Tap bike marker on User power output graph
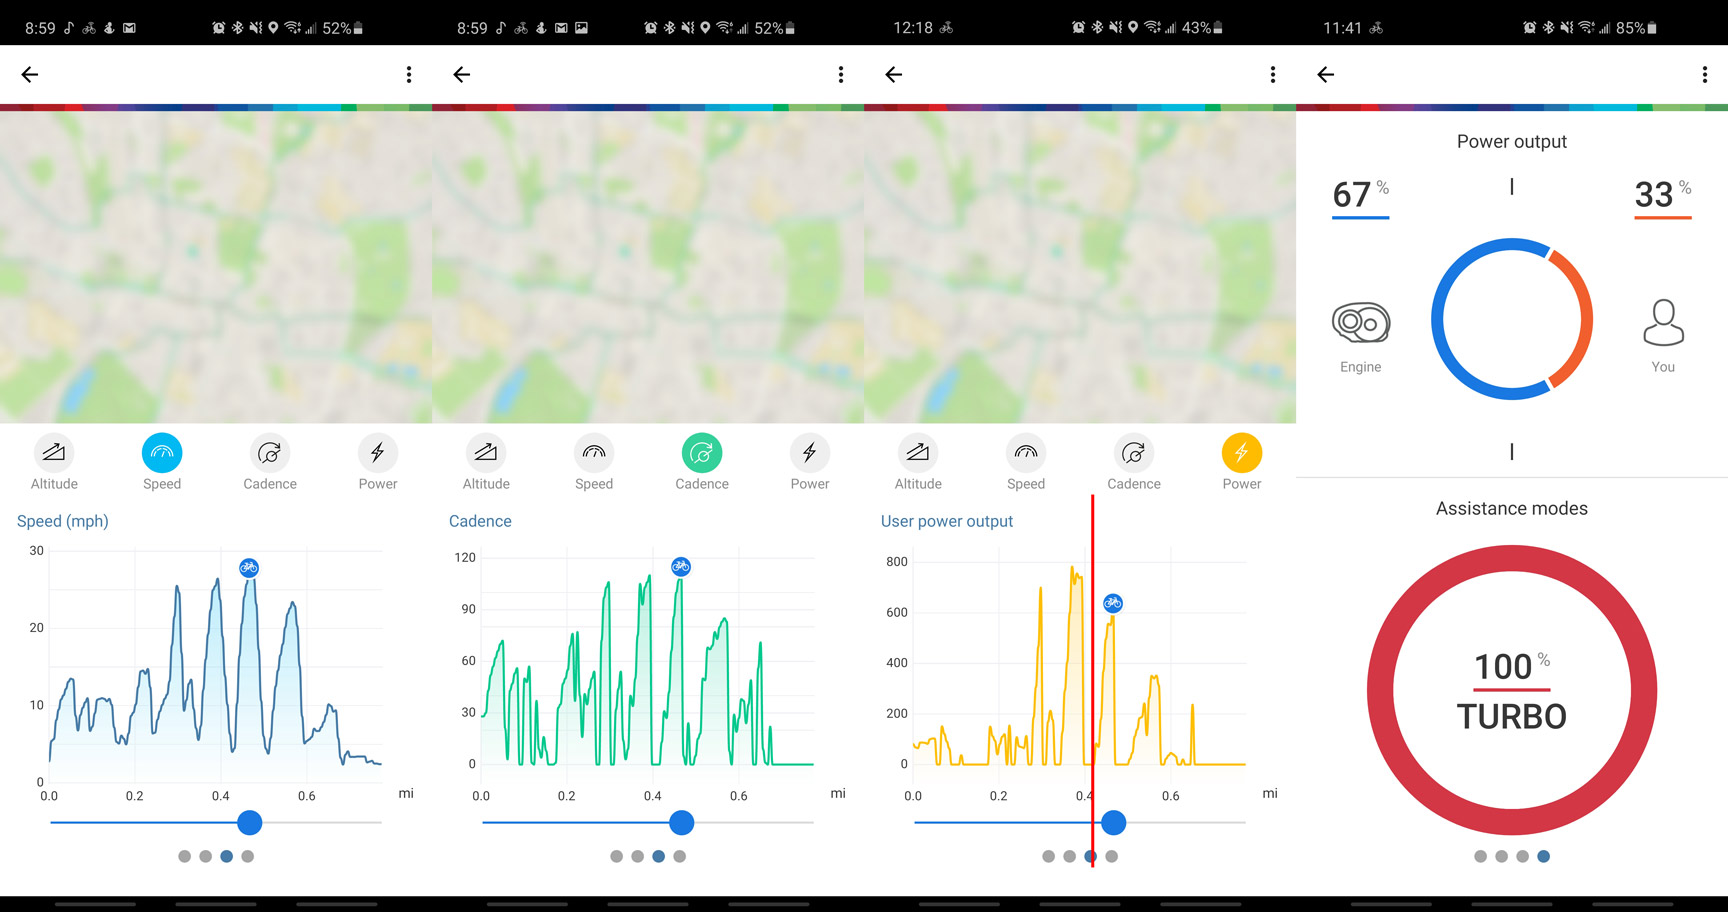This screenshot has height=912, width=1728. coord(1113,603)
